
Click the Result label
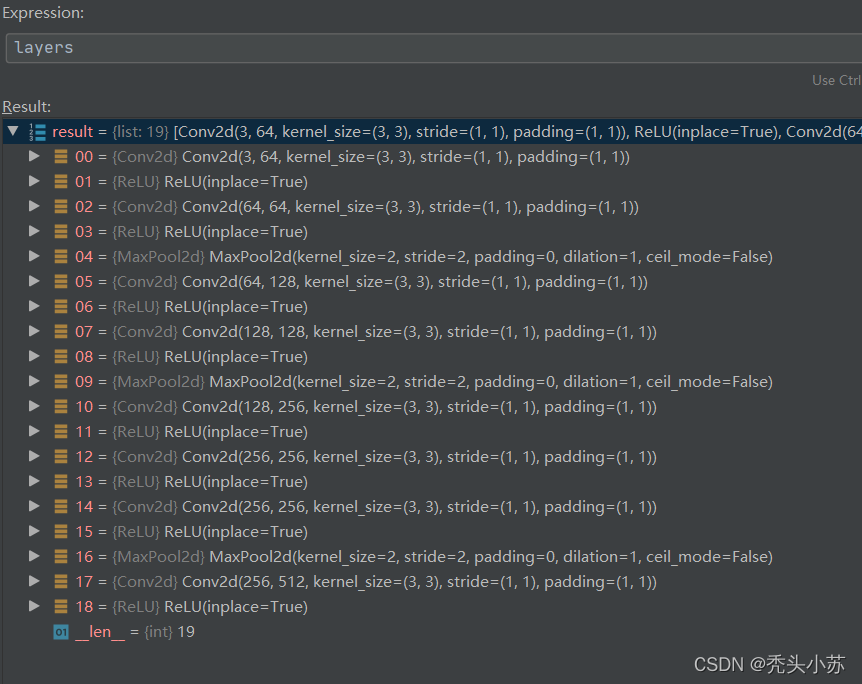pyautogui.click(x=26, y=106)
